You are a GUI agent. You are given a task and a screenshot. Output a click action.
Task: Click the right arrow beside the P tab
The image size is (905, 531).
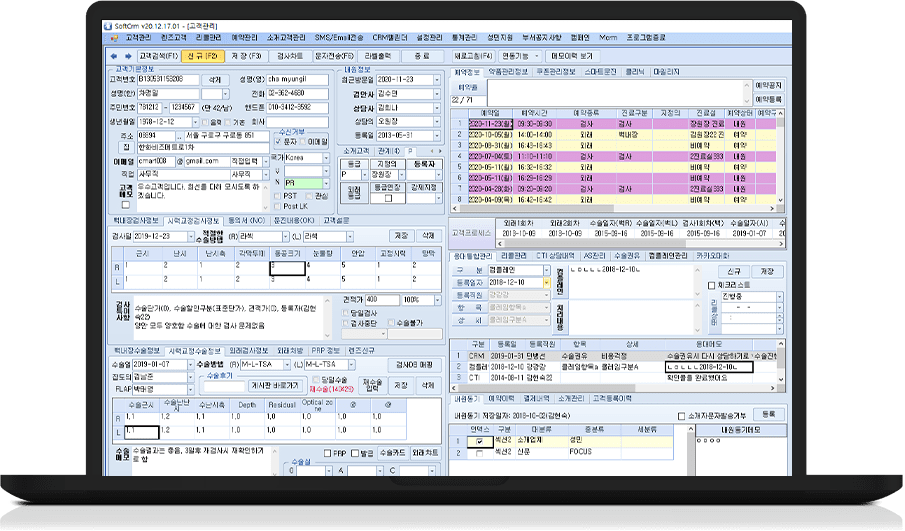pyautogui.click(x=439, y=151)
